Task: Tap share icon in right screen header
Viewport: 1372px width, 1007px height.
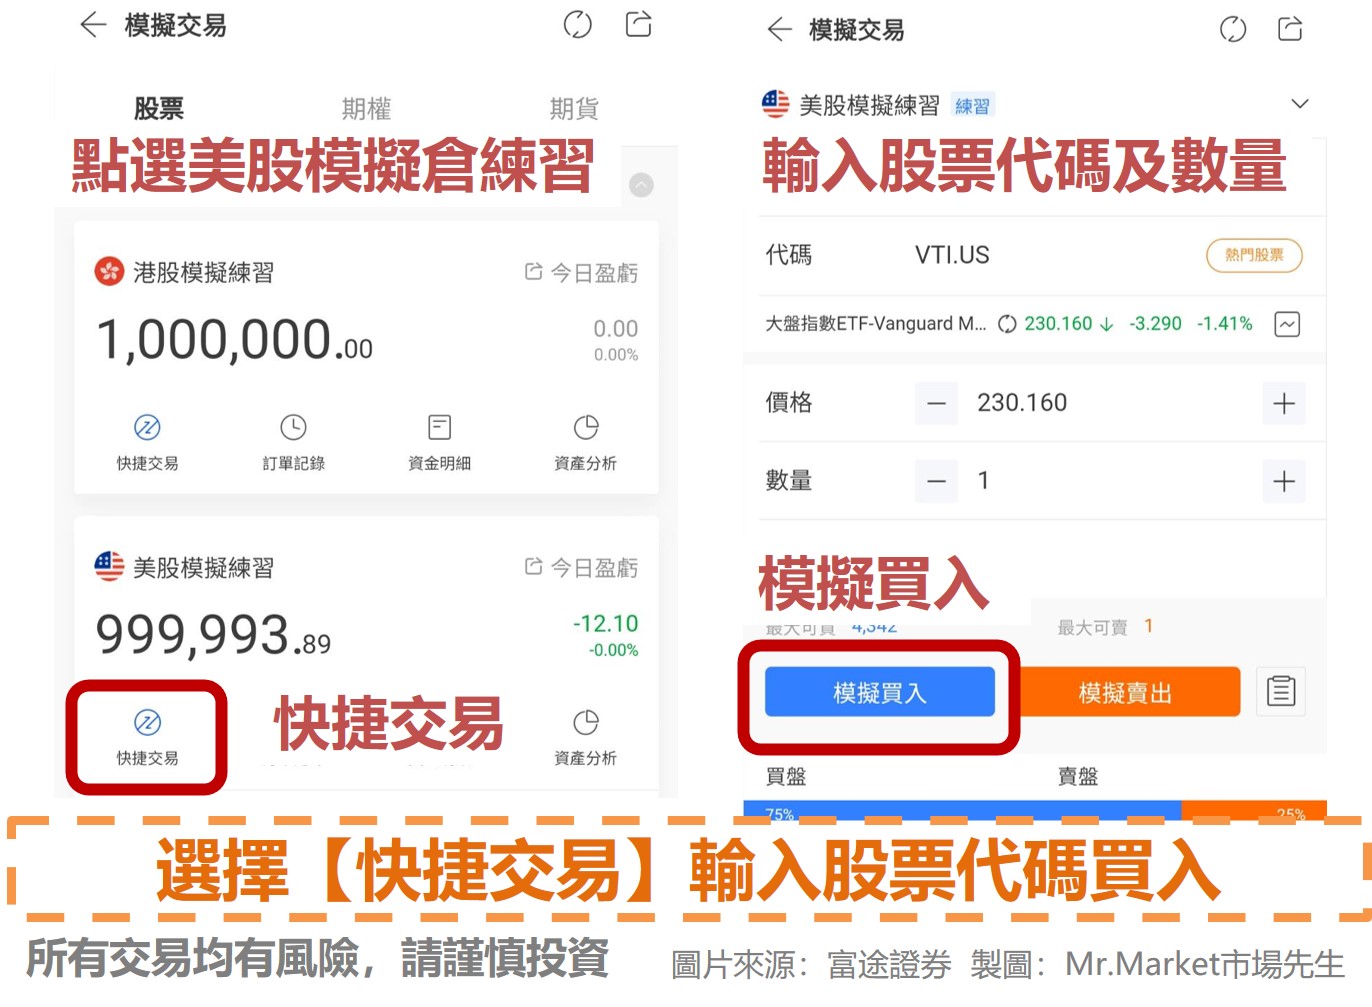Action: [x=1290, y=29]
